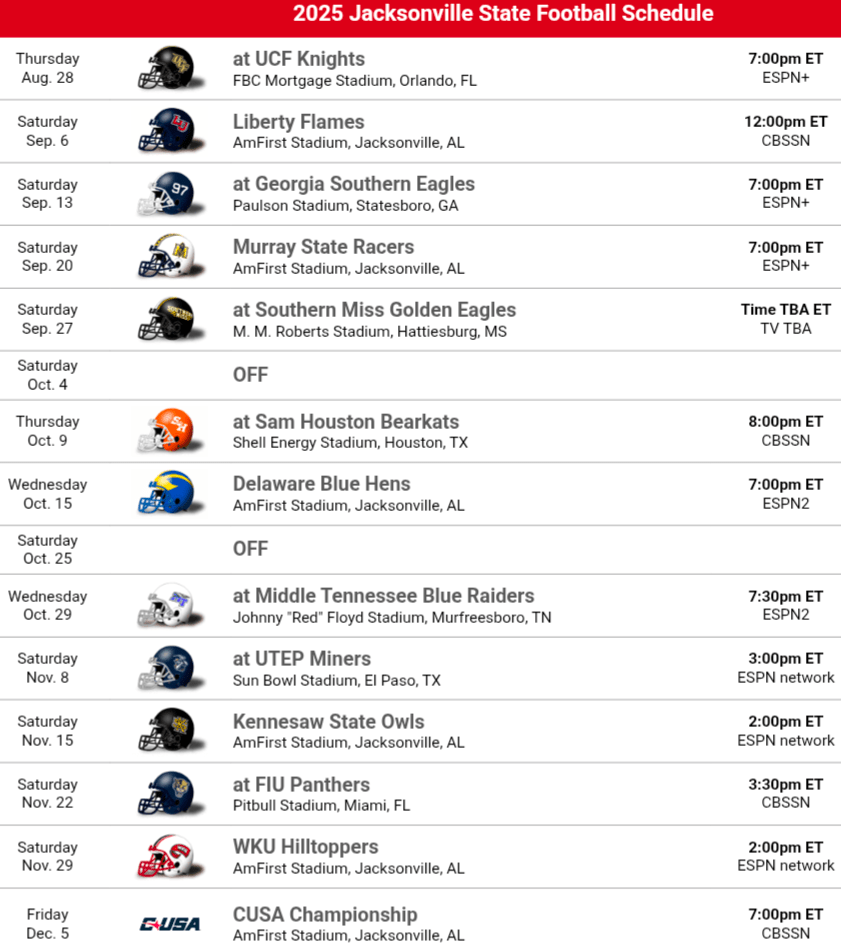Open the Liberty Flames matchup link
Image resolution: width=841 pixels, height=950 pixels.
point(298,122)
